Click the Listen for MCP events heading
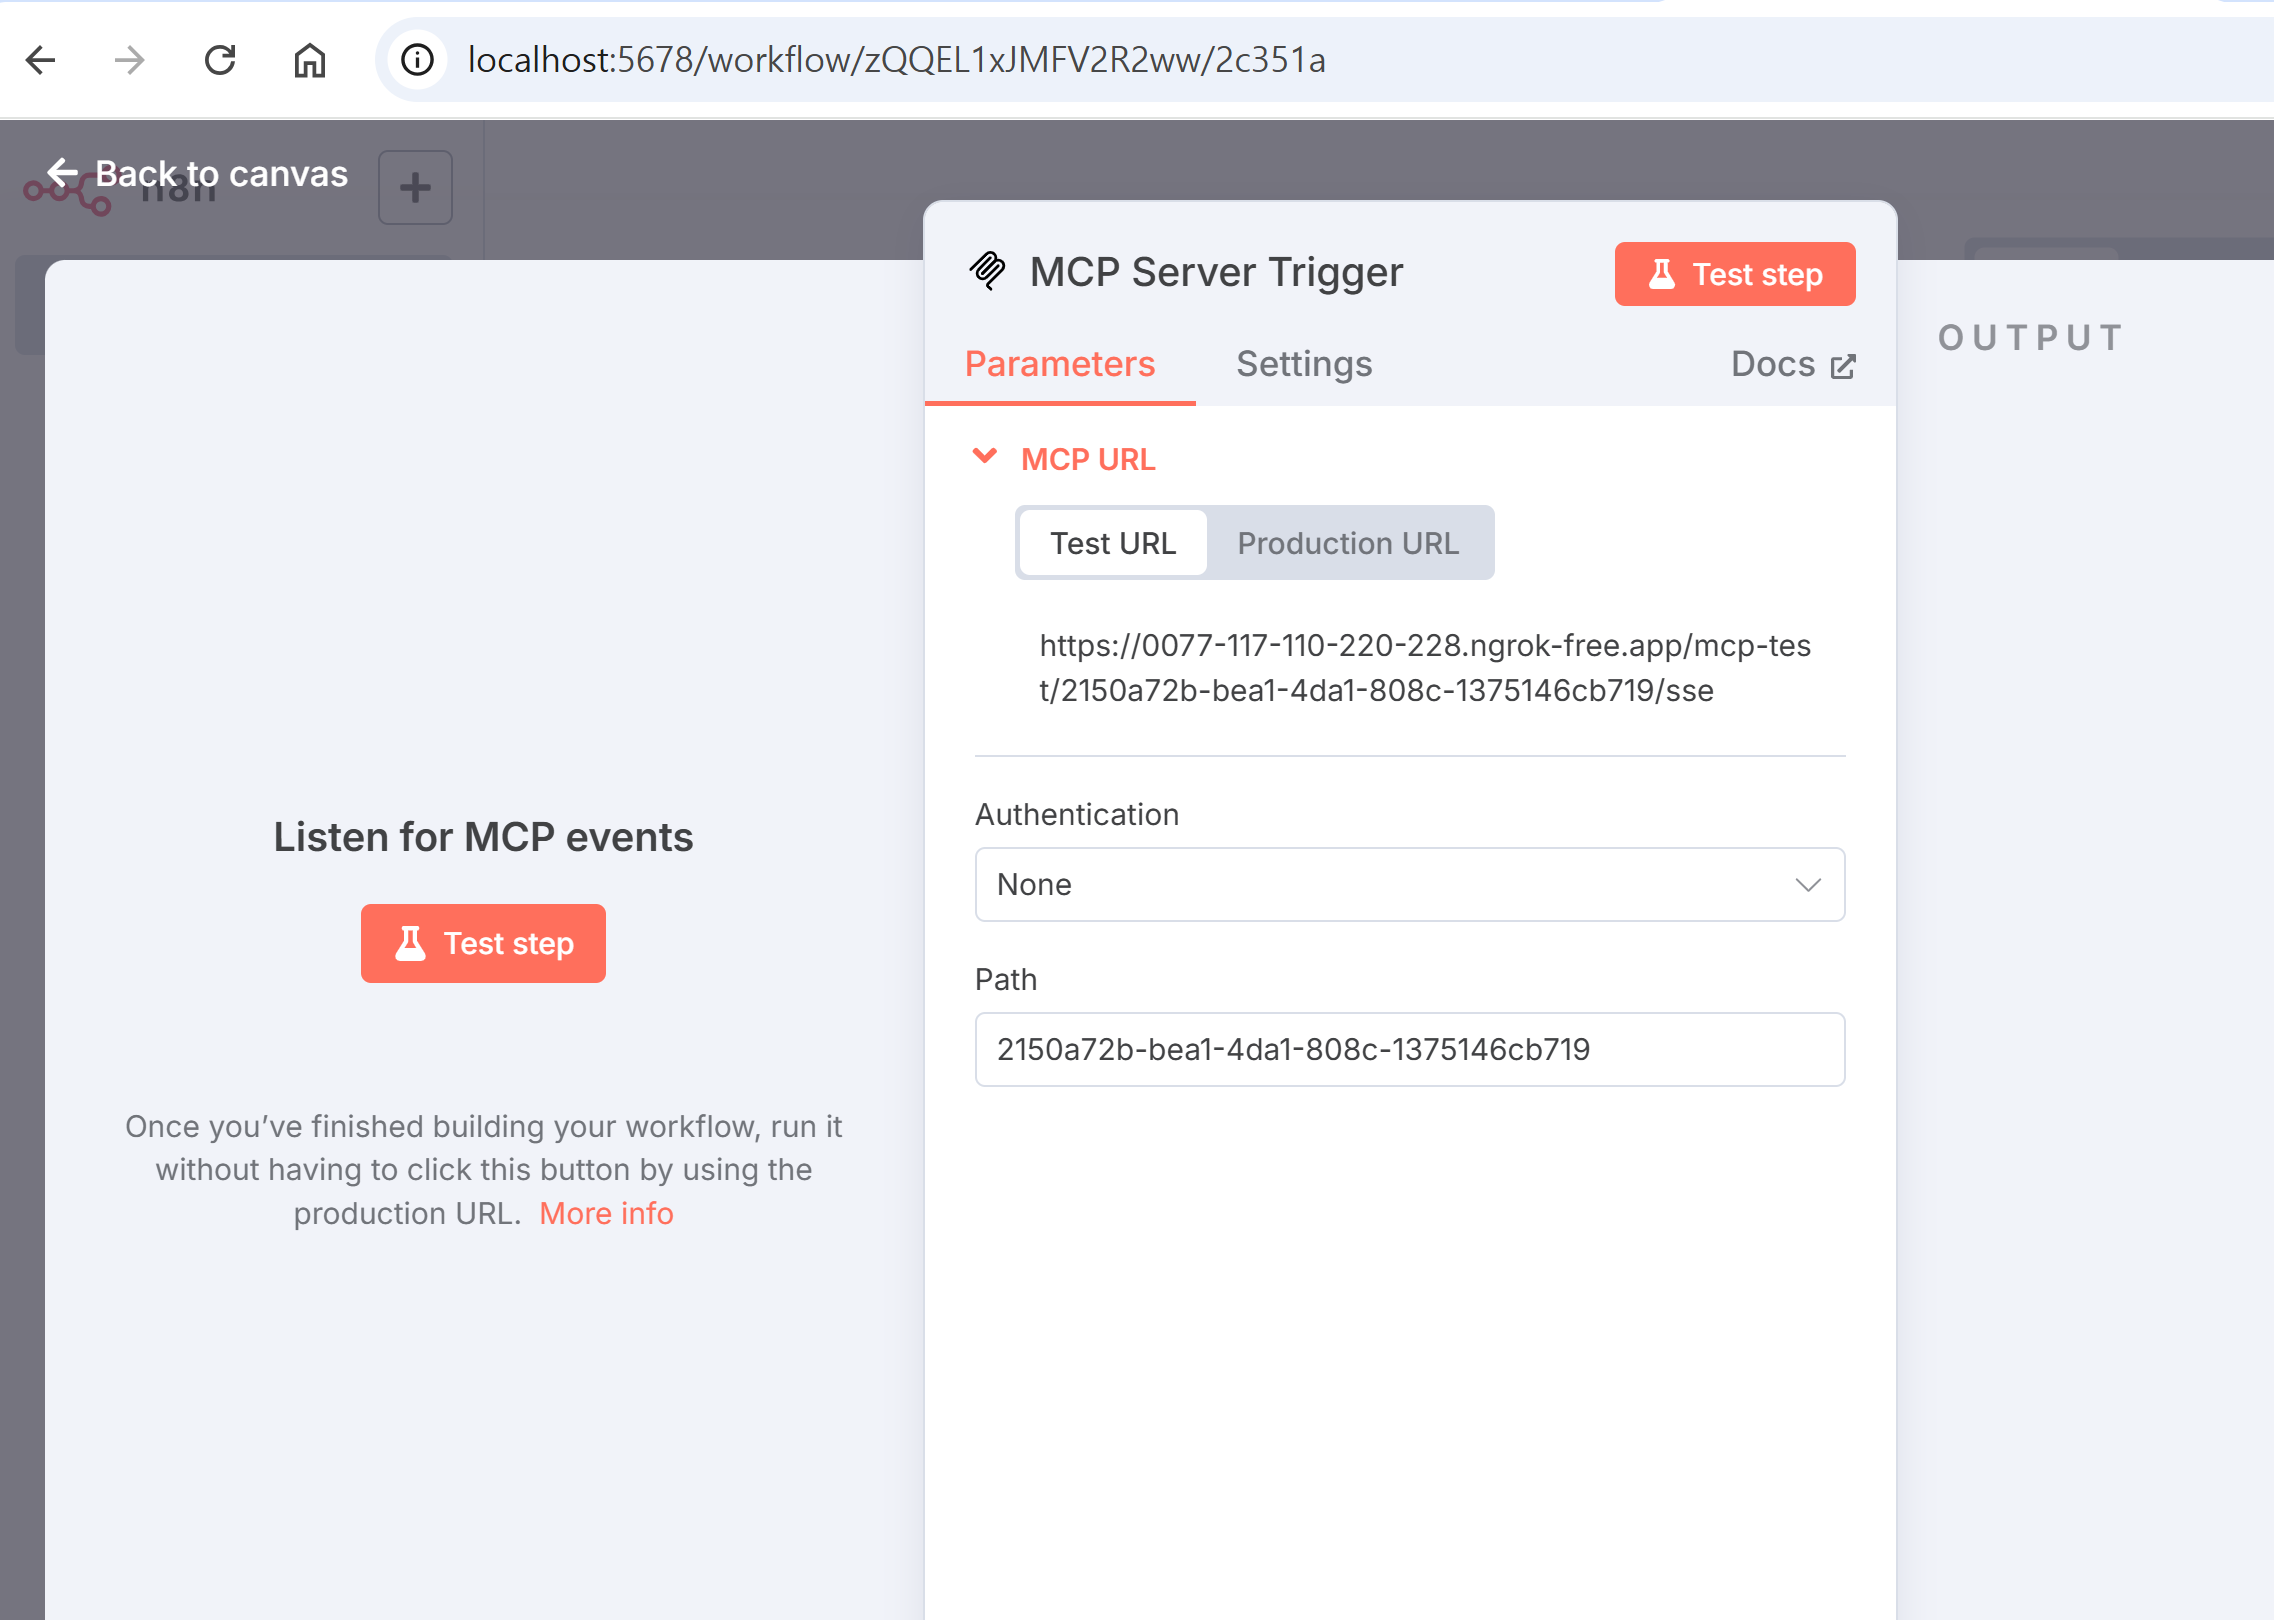This screenshot has height=1620, width=2274. 483,837
